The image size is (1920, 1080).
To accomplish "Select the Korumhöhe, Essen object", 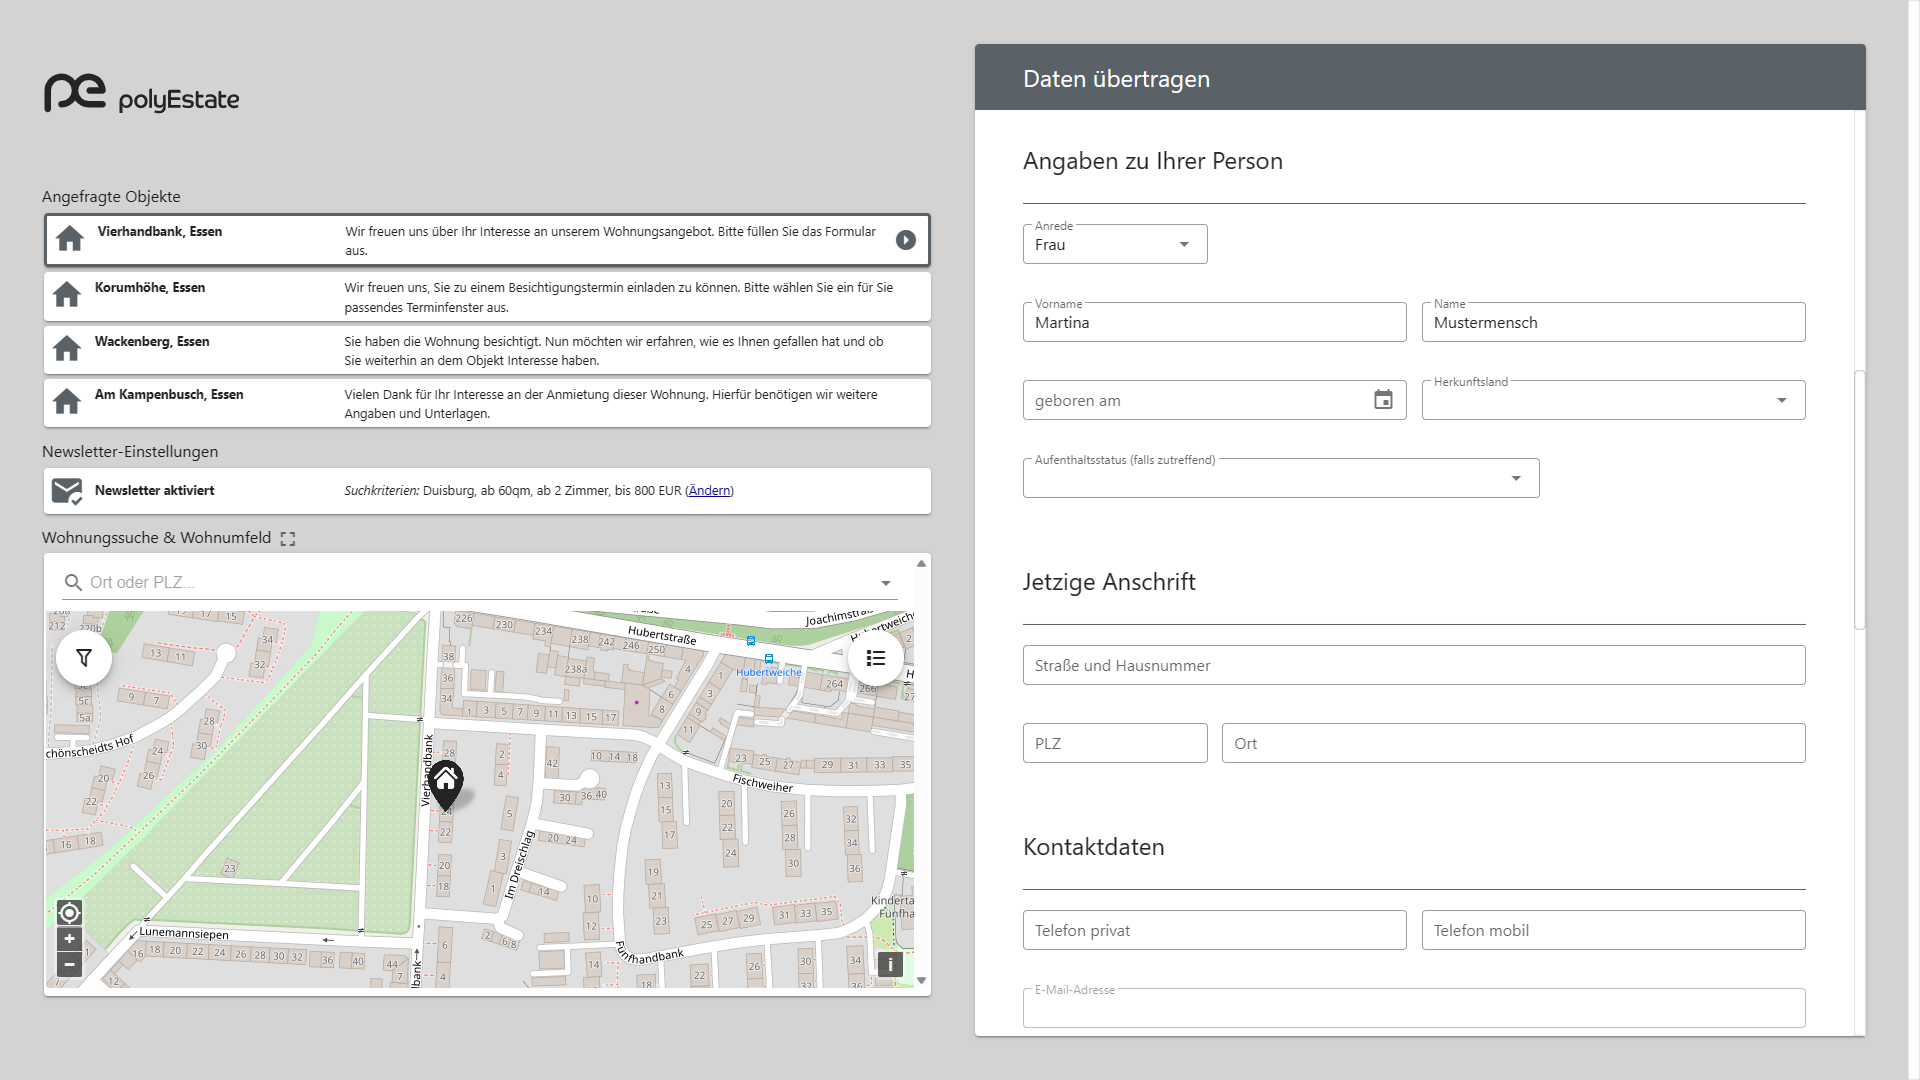I will pyautogui.click(x=487, y=297).
